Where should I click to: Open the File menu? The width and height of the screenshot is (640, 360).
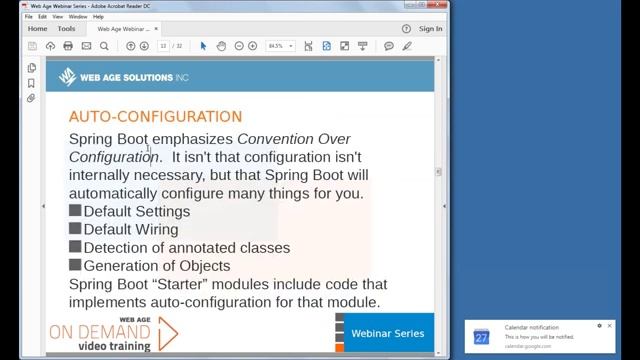tap(29, 17)
